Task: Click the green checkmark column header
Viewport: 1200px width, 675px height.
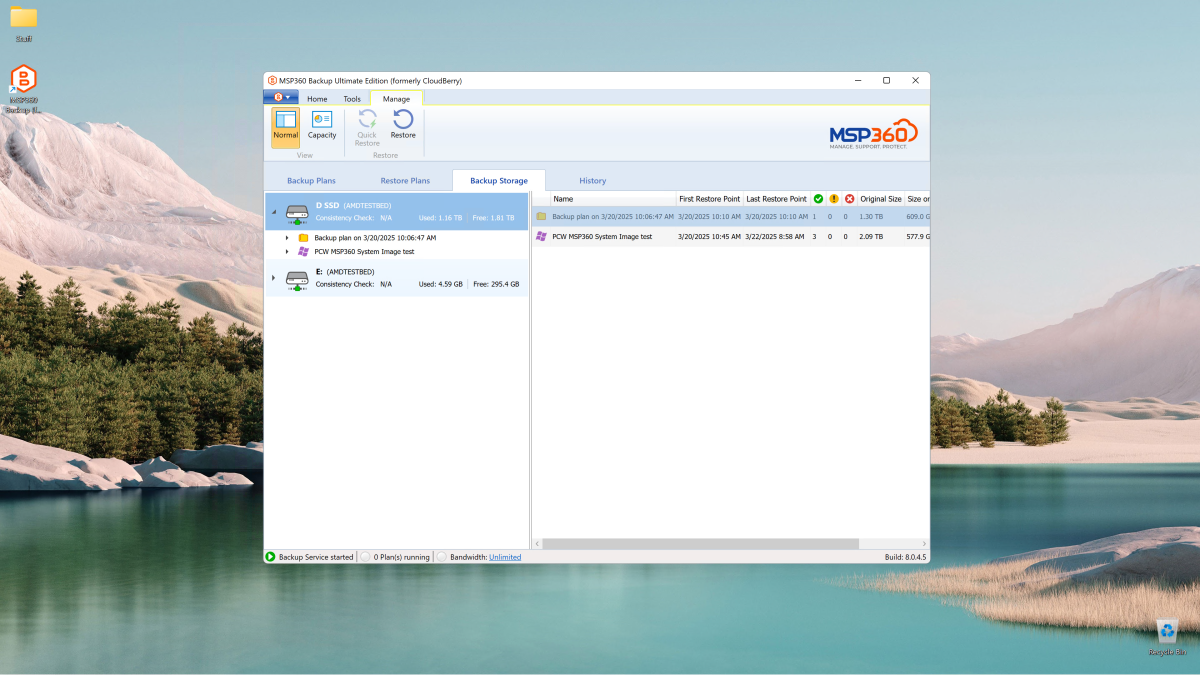Action: coord(818,199)
